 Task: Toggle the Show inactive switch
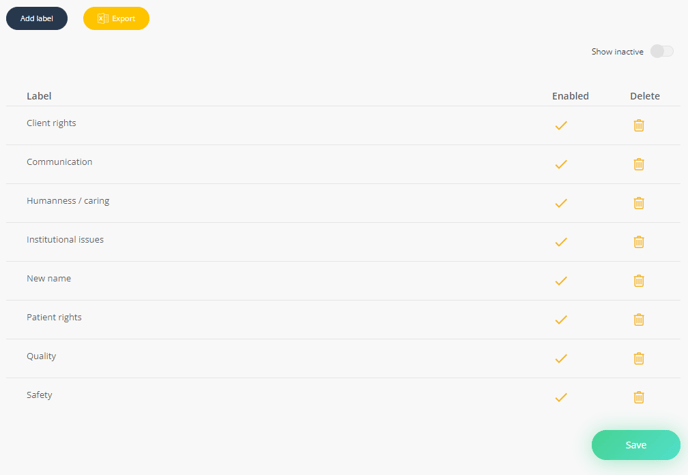(x=662, y=51)
